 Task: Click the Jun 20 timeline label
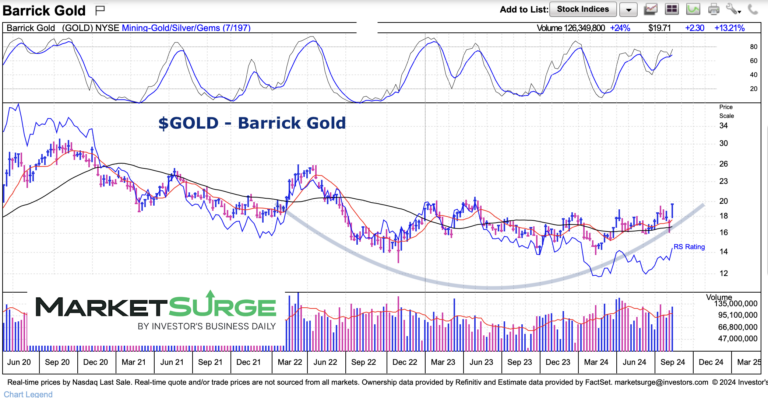19,362
